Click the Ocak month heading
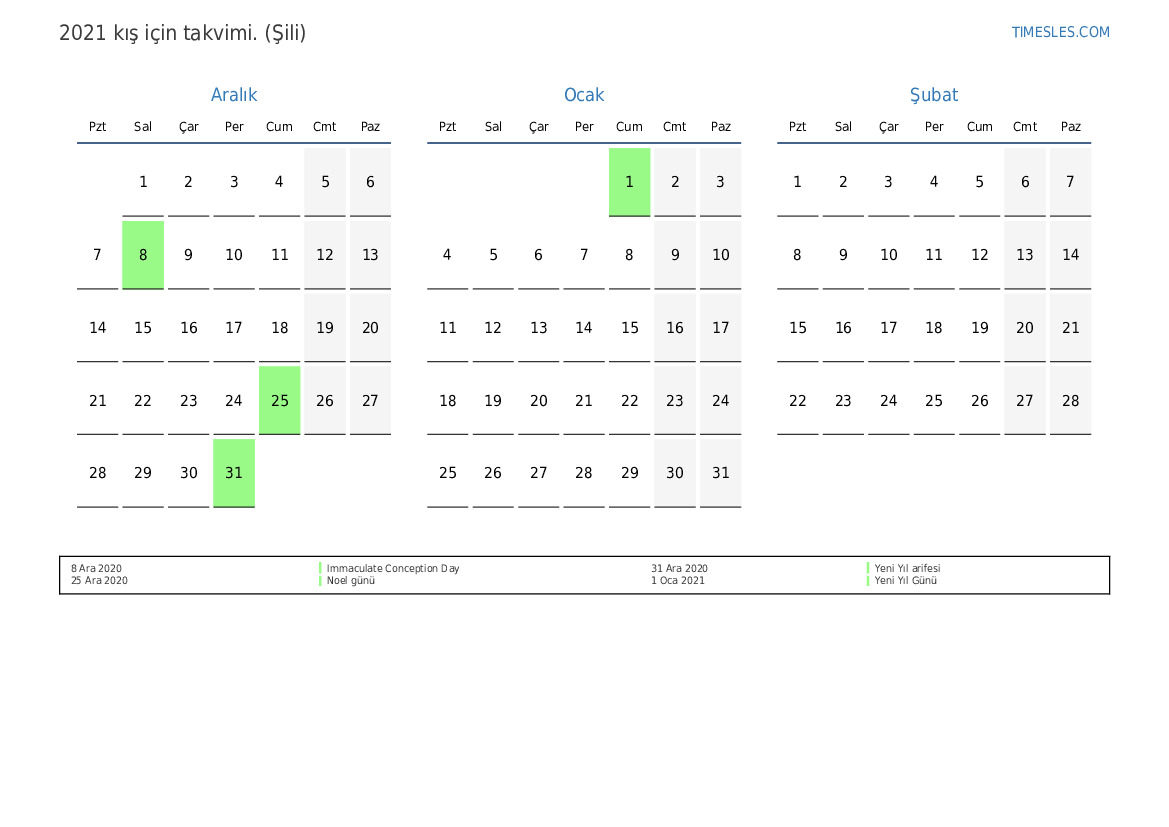Screen dimensions: 1169x827 (584, 95)
